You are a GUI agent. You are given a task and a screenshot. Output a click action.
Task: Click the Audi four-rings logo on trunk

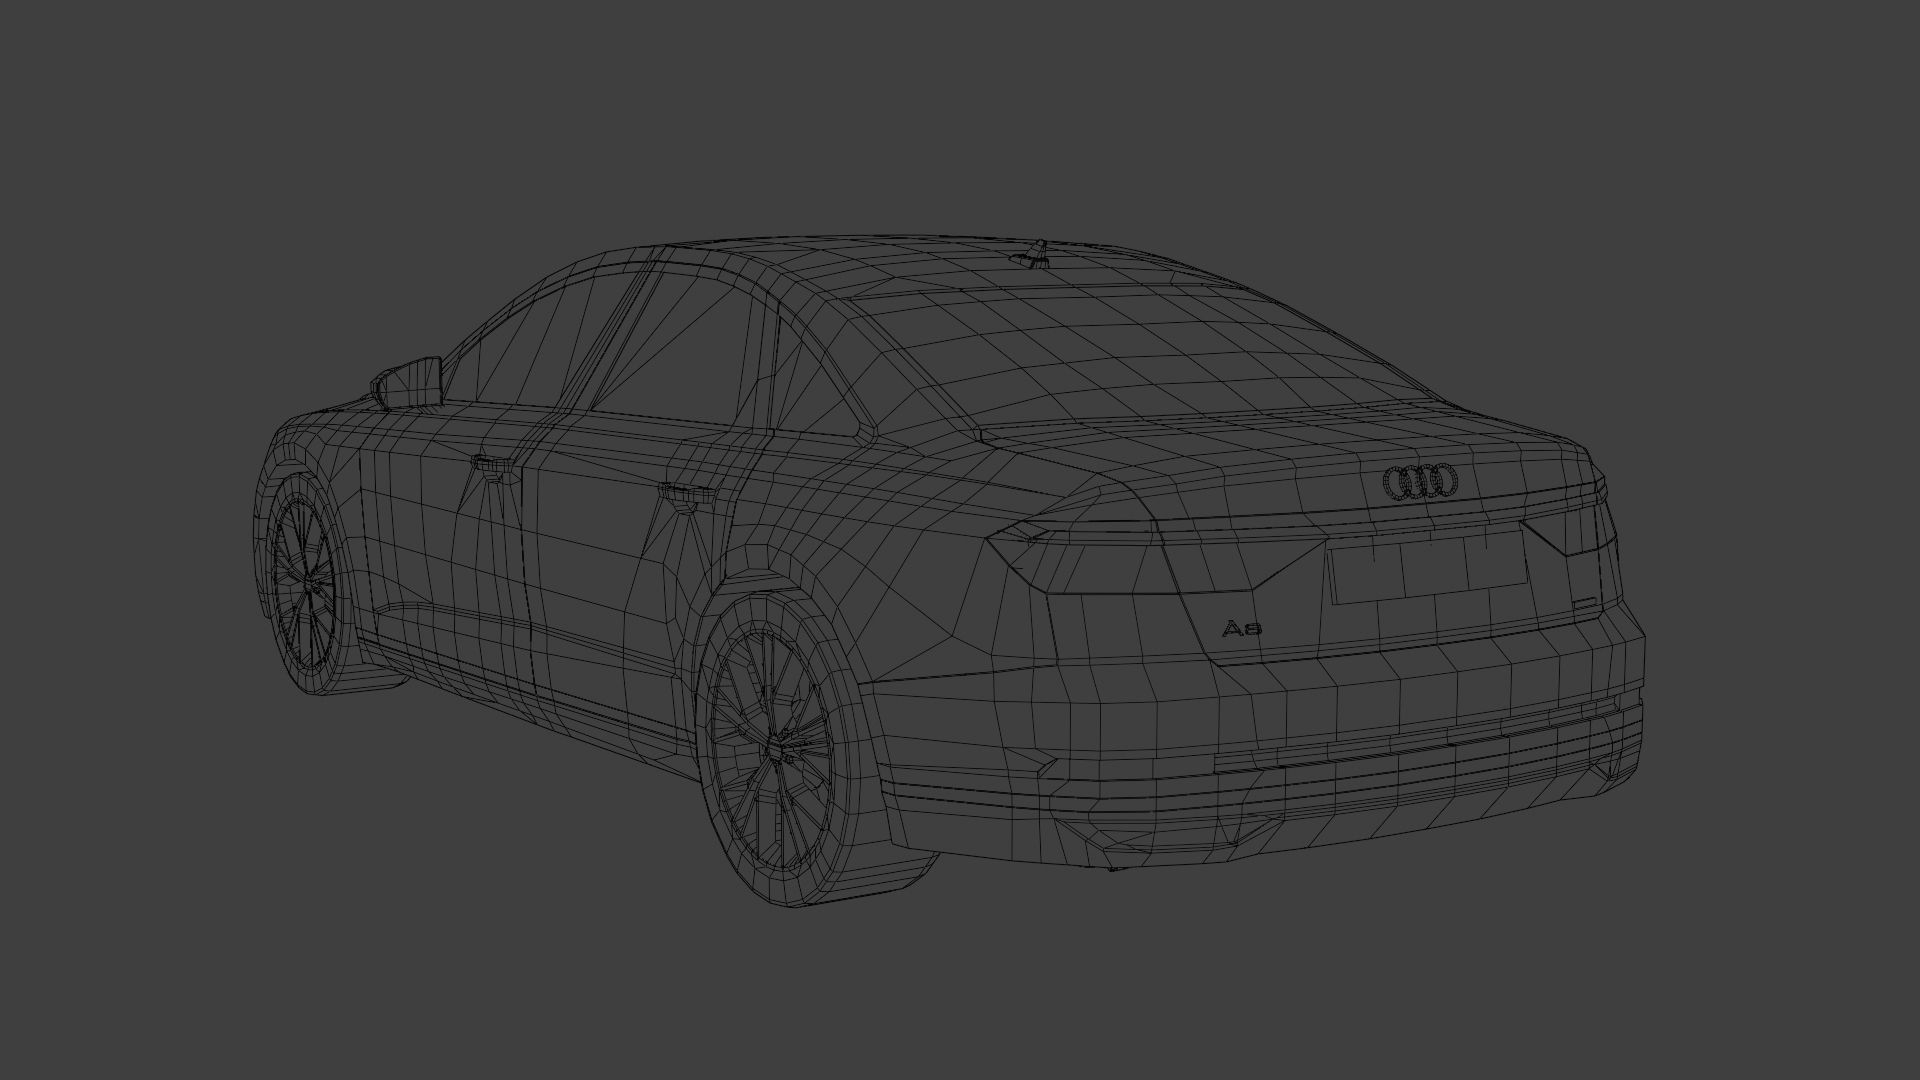pos(1420,482)
